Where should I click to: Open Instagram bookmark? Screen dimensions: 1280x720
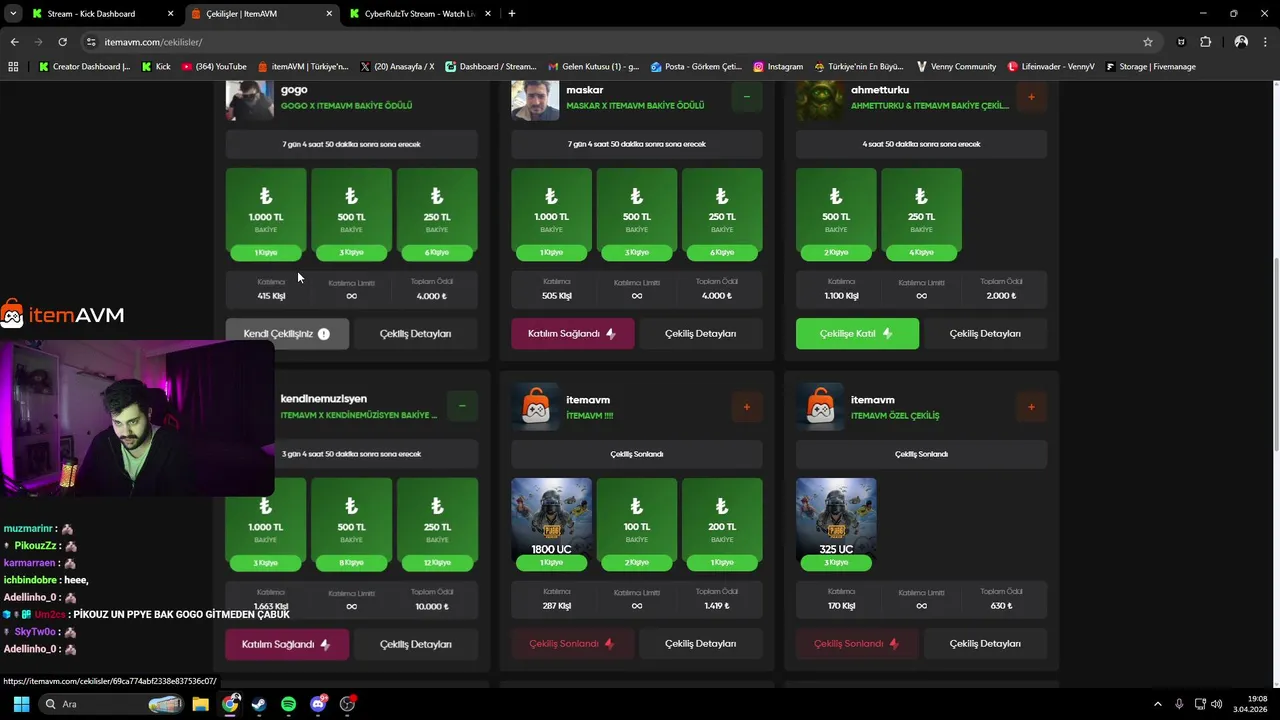[x=778, y=67]
